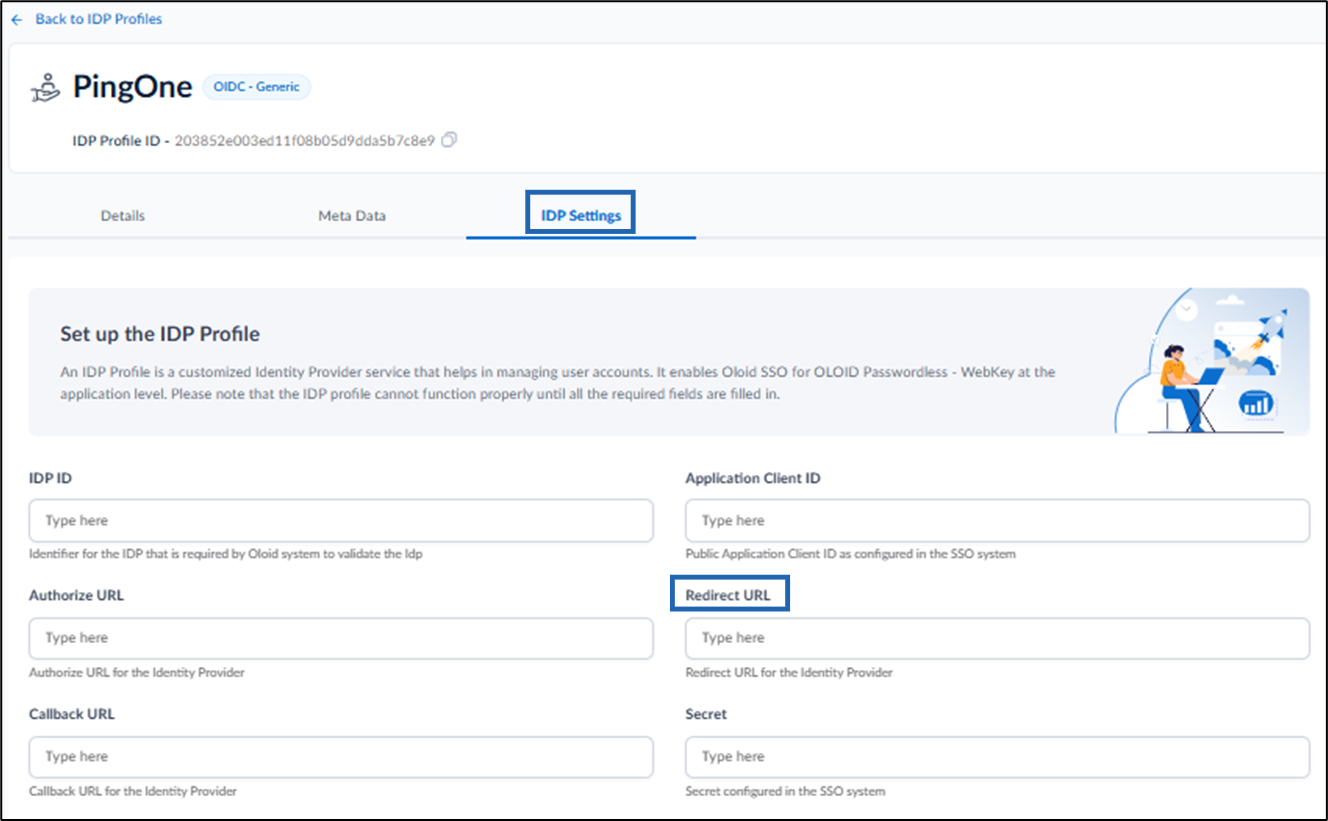Click helper text 'Redirect URL for the Identity Provider'
The width and height of the screenshot is (1328, 821).
click(x=789, y=672)
